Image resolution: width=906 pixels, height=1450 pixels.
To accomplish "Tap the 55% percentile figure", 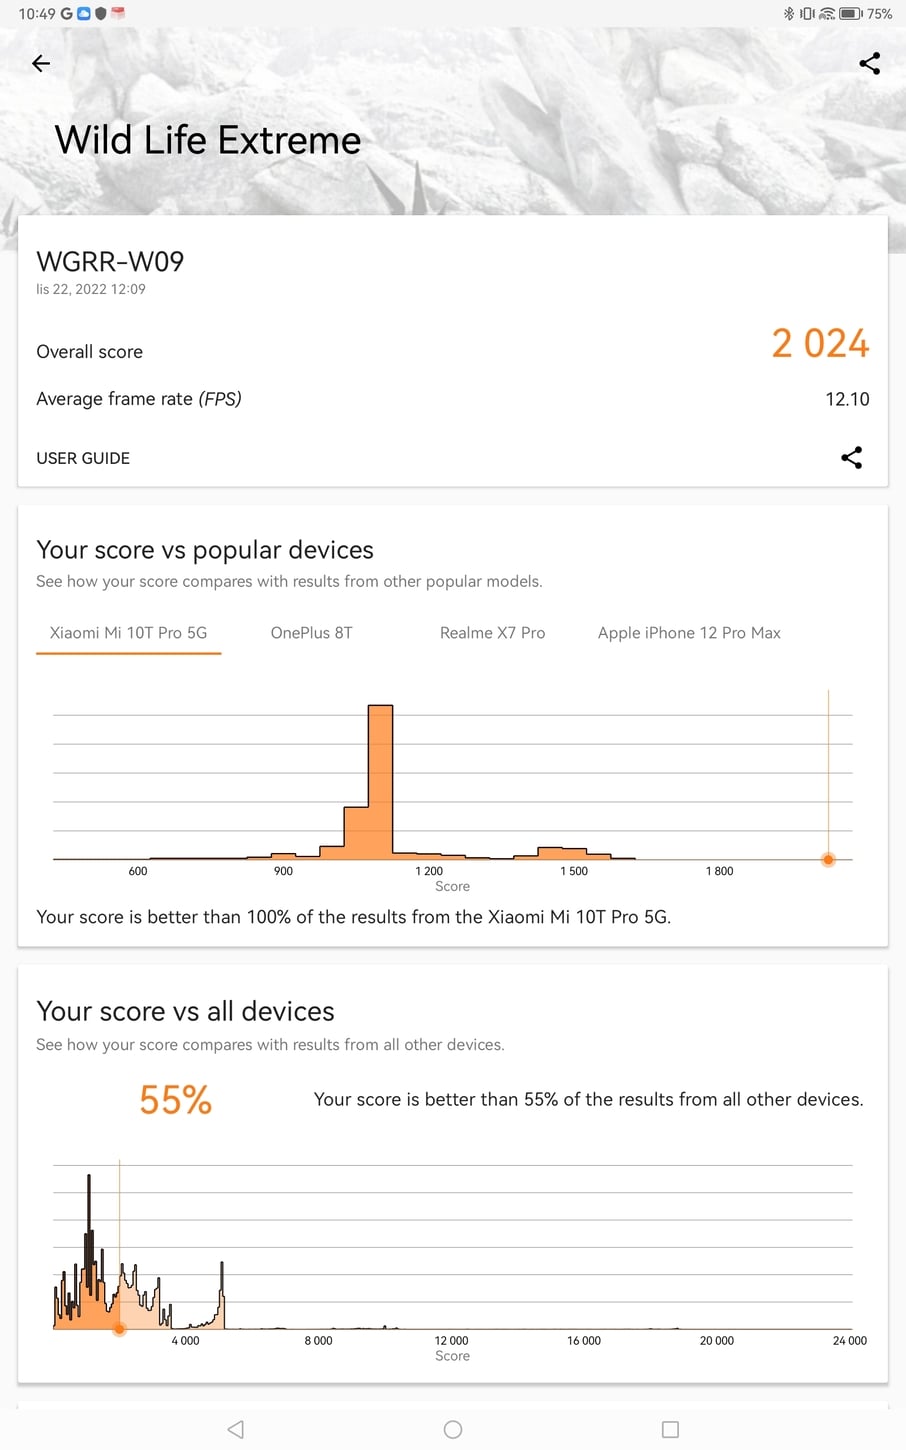I will point(176,1101).
